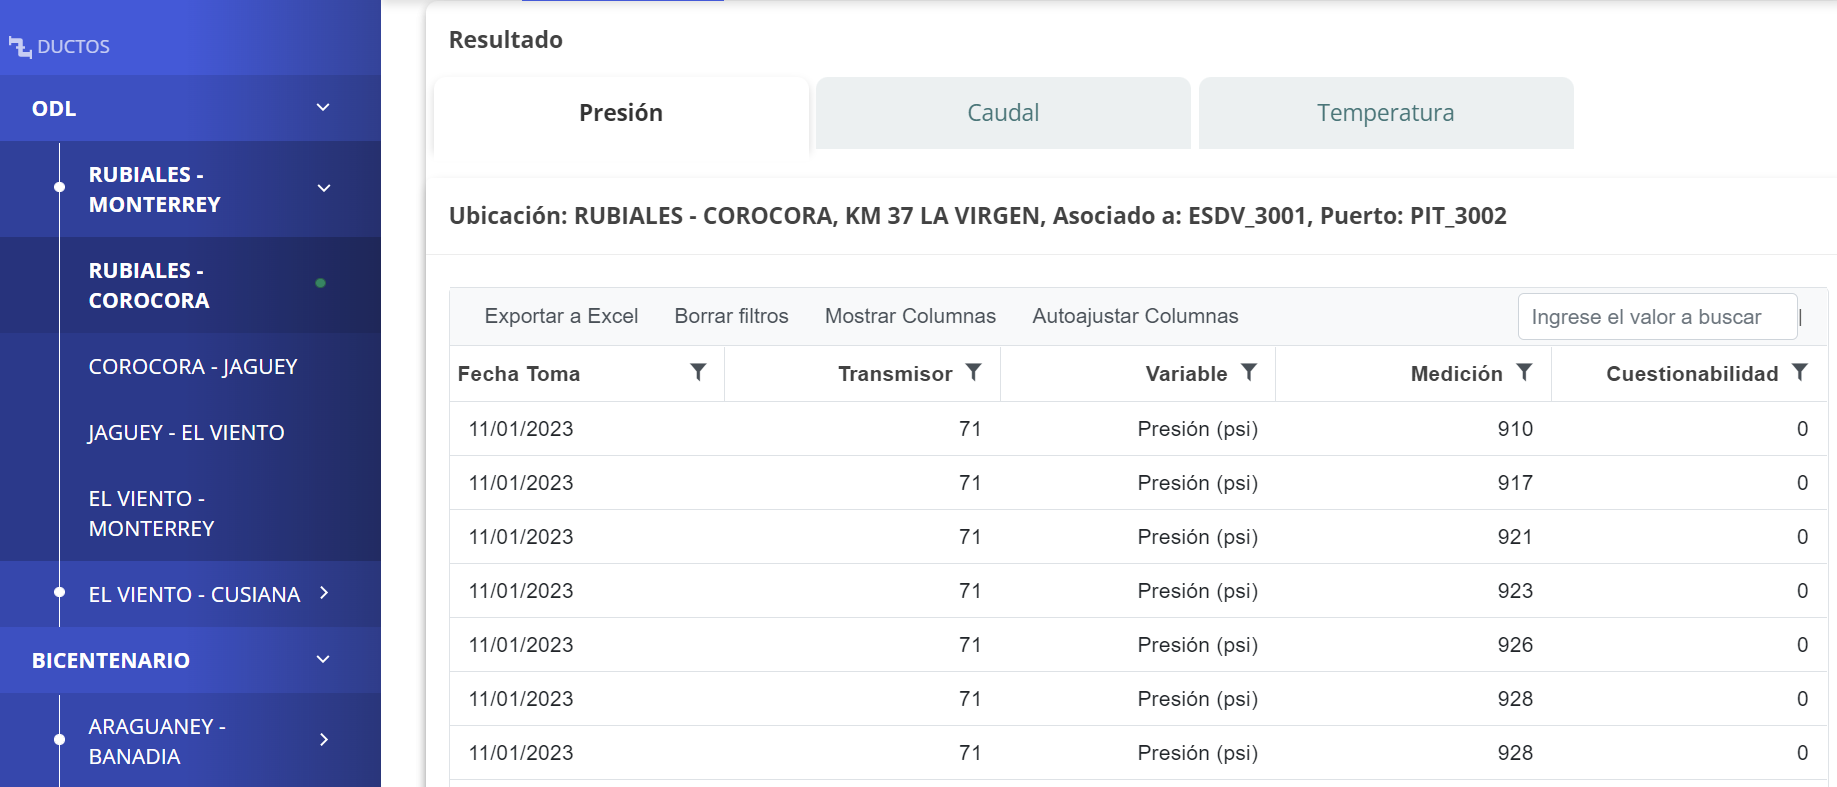
Task: Open the Medición column filter icon
Action: click(x=1524, y=372)
